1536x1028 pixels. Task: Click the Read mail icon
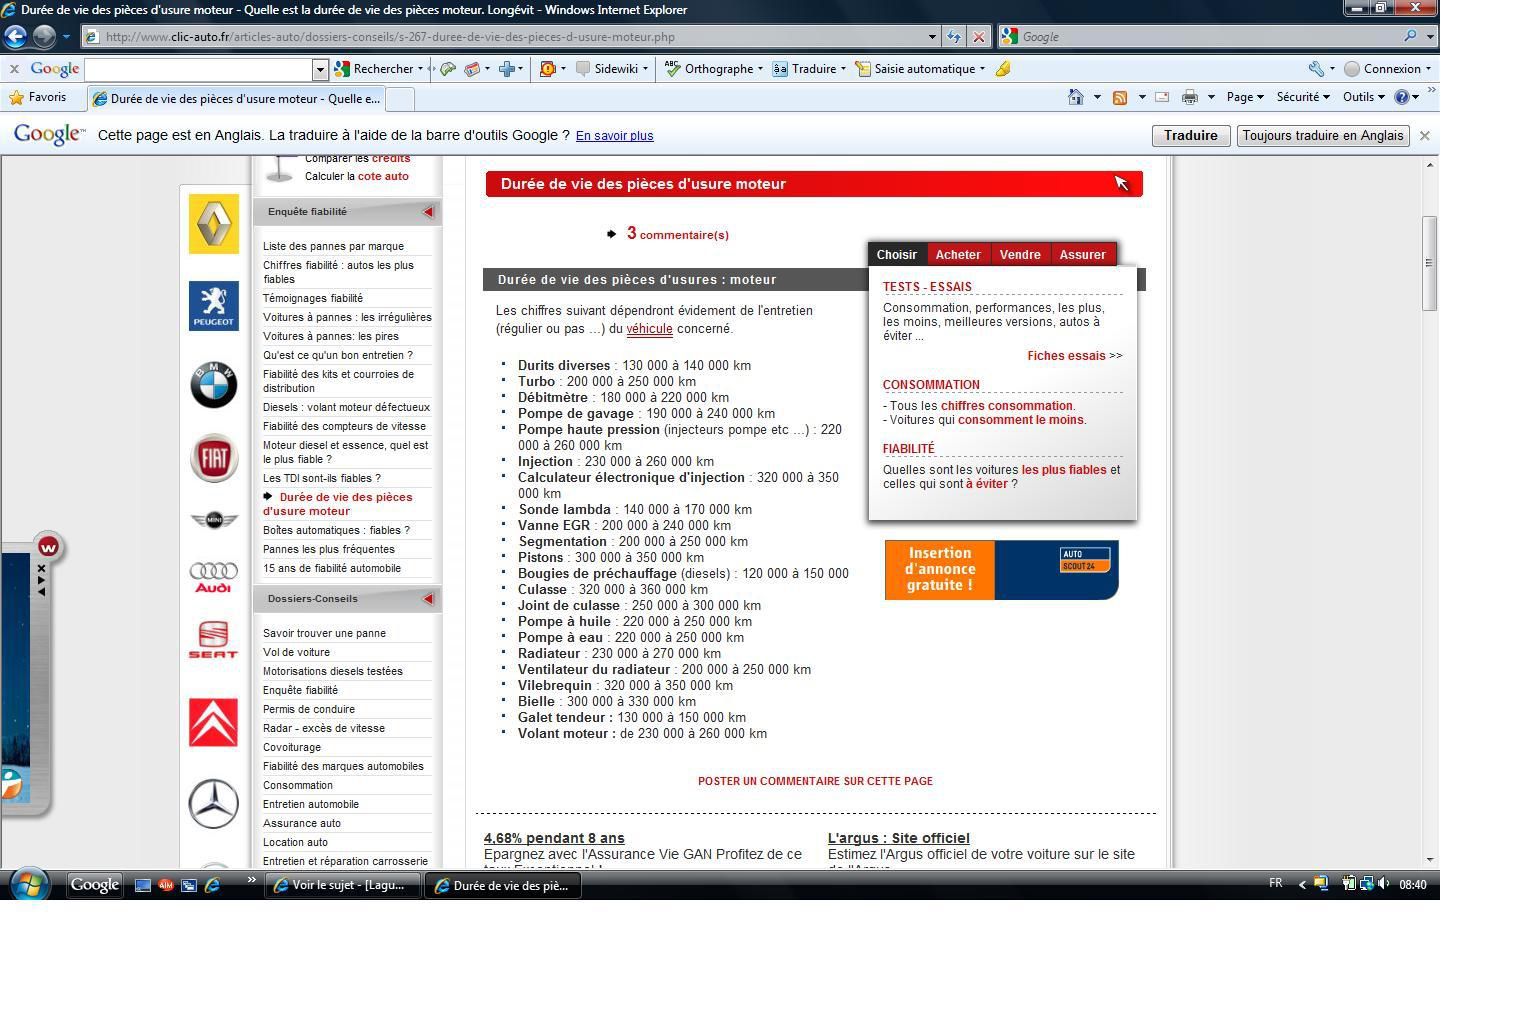[x=1162, y=97]
